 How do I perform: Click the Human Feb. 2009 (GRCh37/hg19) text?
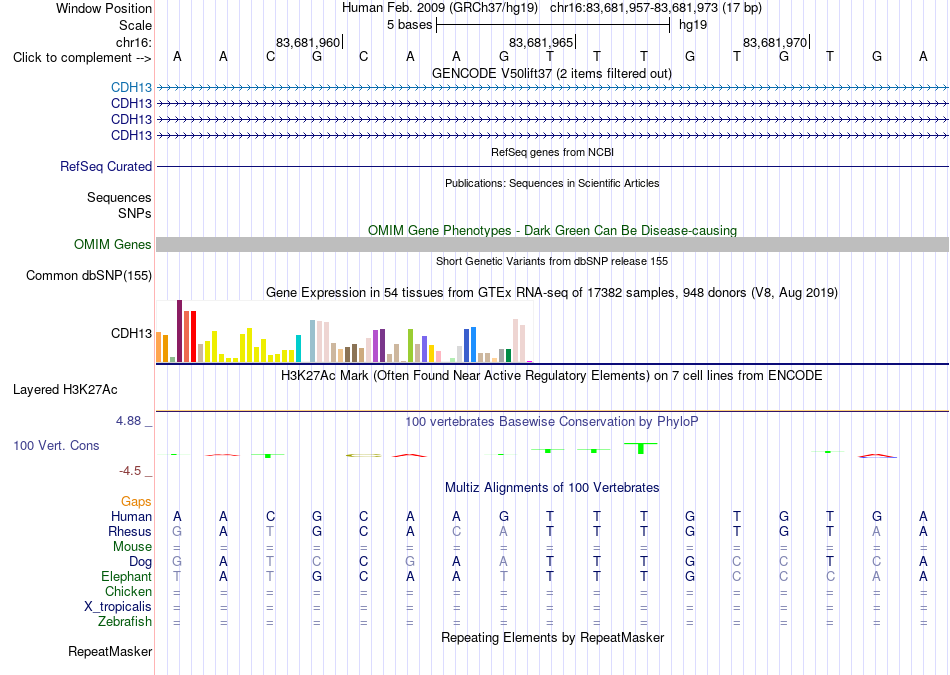pyautogui.click(x=440, y=8)
